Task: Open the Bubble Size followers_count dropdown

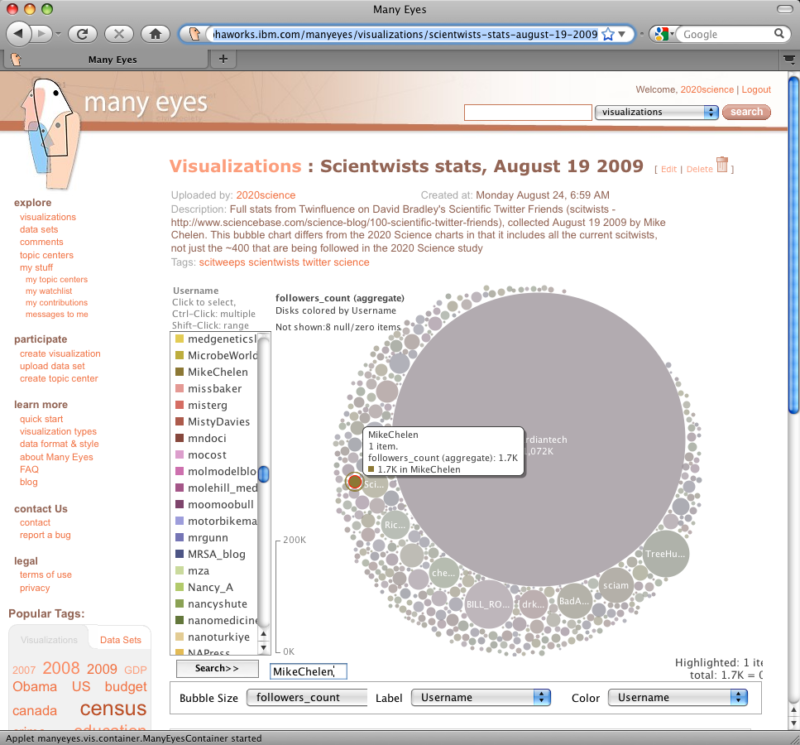Action: point(307,698)
